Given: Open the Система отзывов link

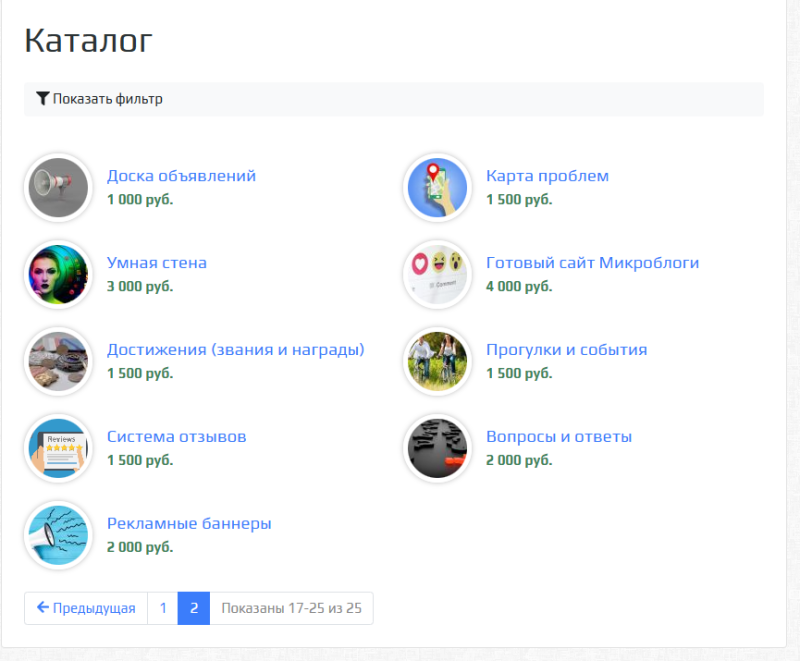Looking at the screenshot, I should point(176,437).
